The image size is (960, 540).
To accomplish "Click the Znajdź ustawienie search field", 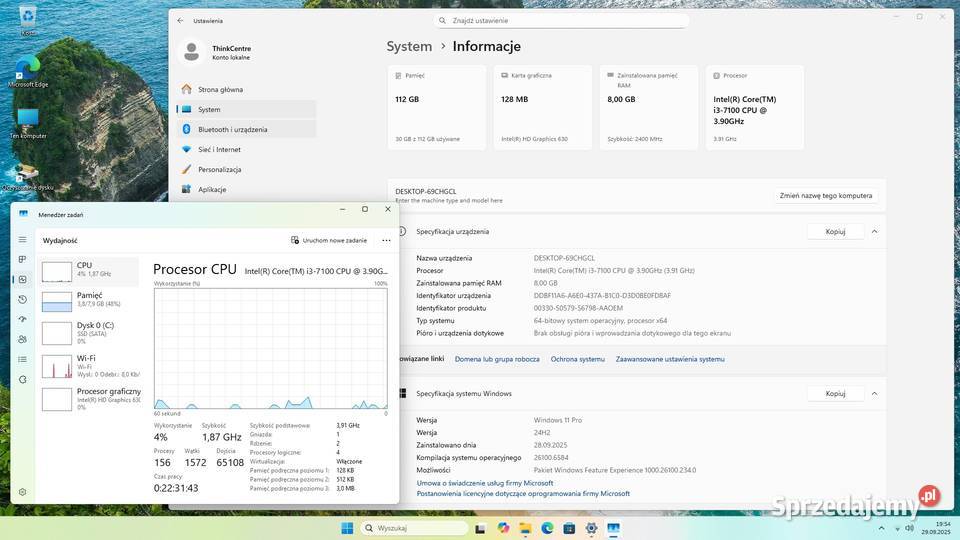I will pos(563,20).
